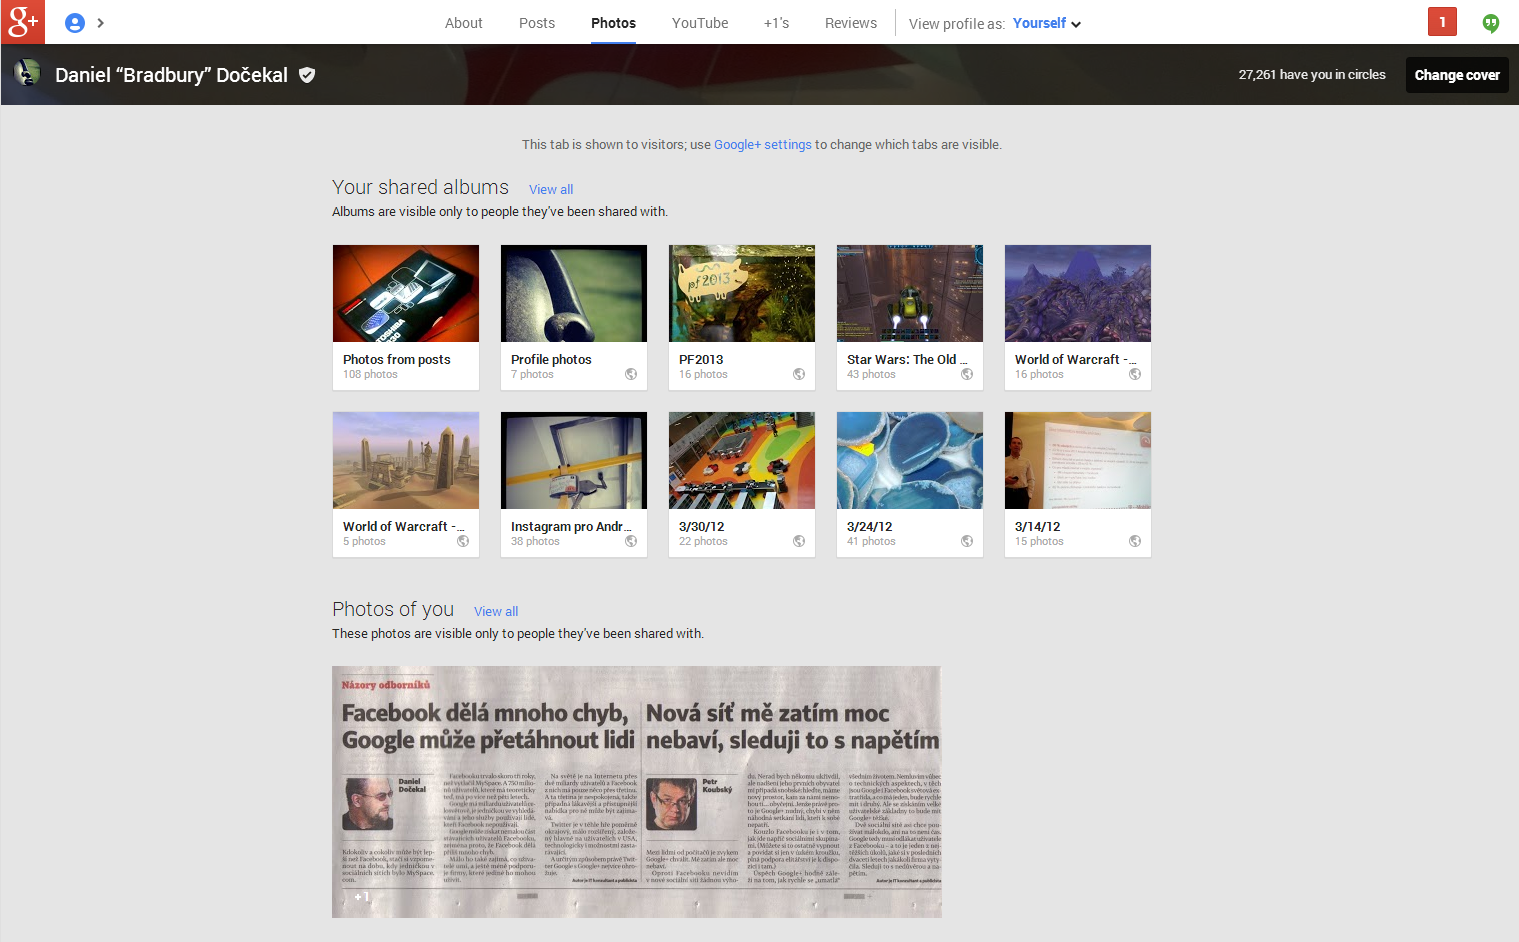The width and height of the screenshot is (1519, 942).
Task: Click the visibility globe on the 3/30/12 album
Action: (x=799, y=540)
